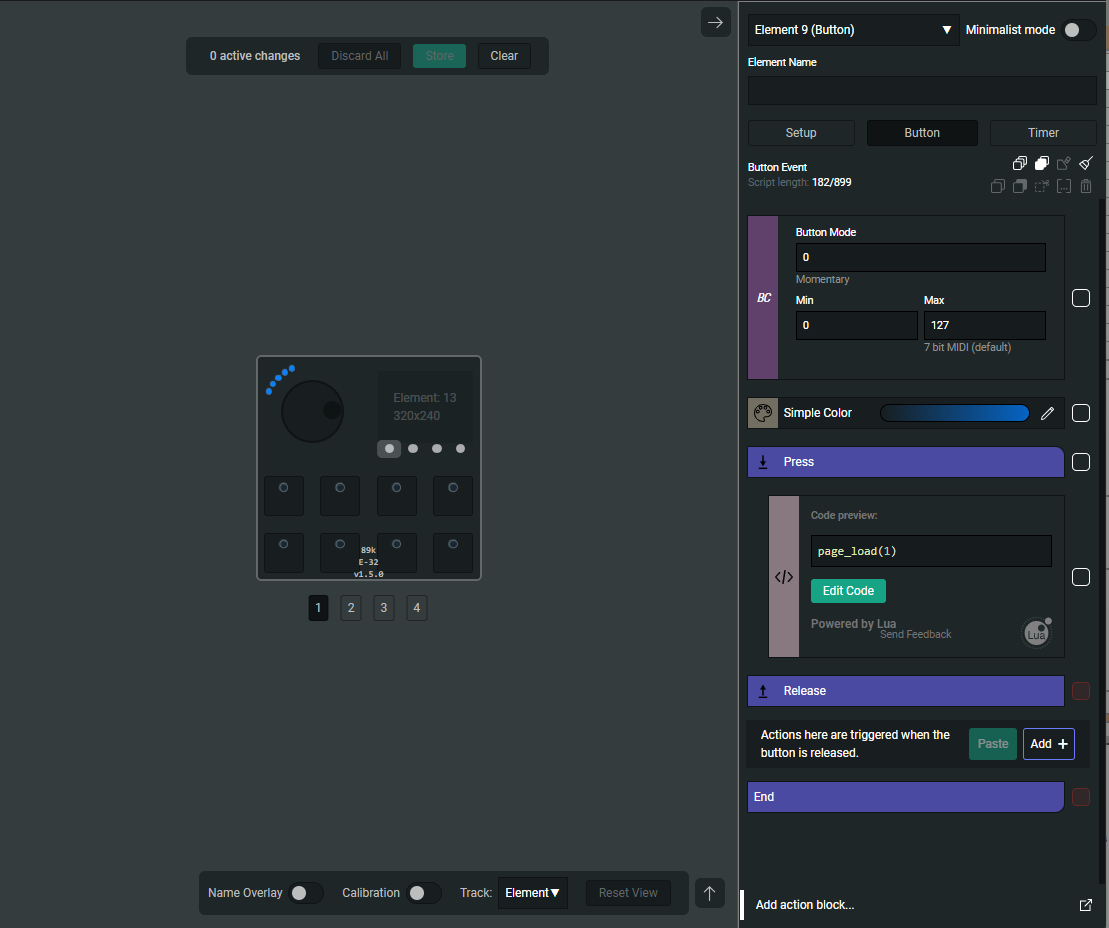The width and height of the screenshot is (1109, 928).
Task: Click the broom clear element icon
Action: point(1086,163)
